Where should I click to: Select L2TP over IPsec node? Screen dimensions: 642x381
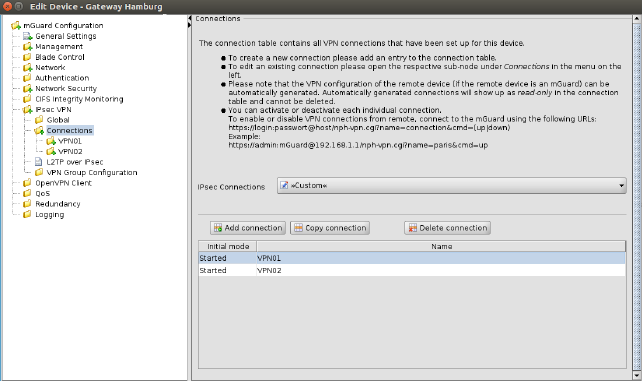click(x=75, y=162)
